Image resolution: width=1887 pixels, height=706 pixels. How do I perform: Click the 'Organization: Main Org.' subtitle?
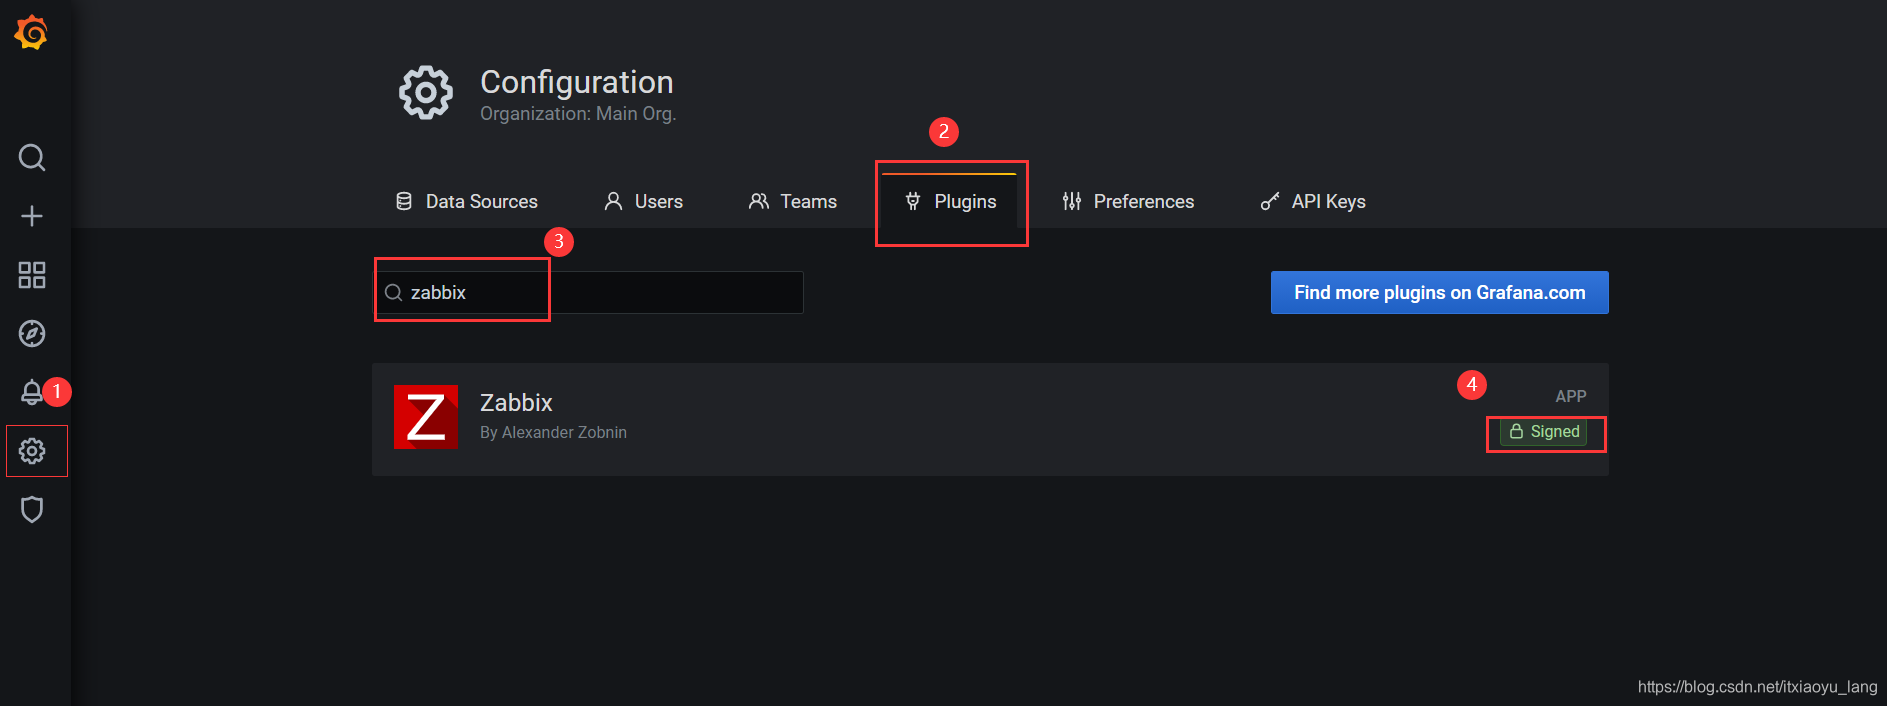(578, 114)
